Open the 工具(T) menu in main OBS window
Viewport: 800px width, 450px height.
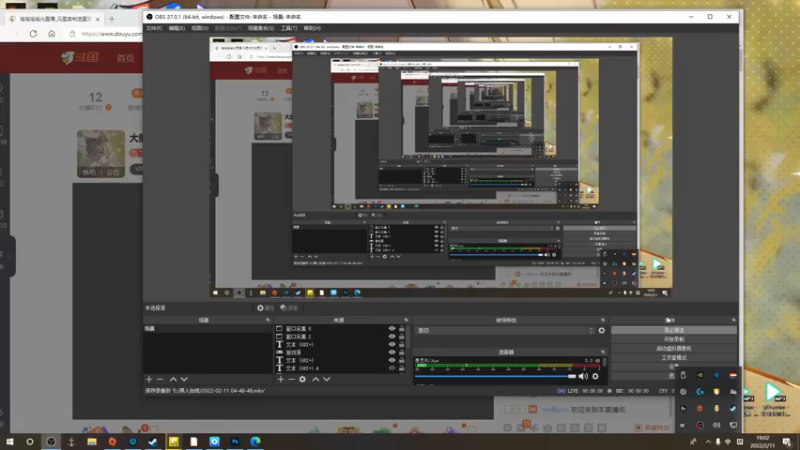289,28
